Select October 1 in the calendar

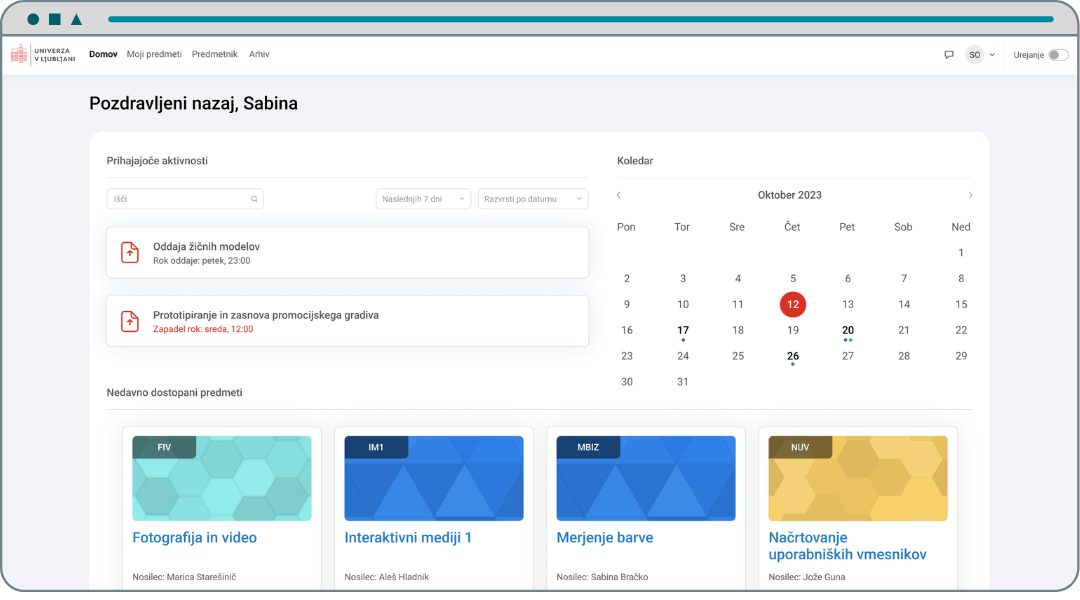coord(961,253)
